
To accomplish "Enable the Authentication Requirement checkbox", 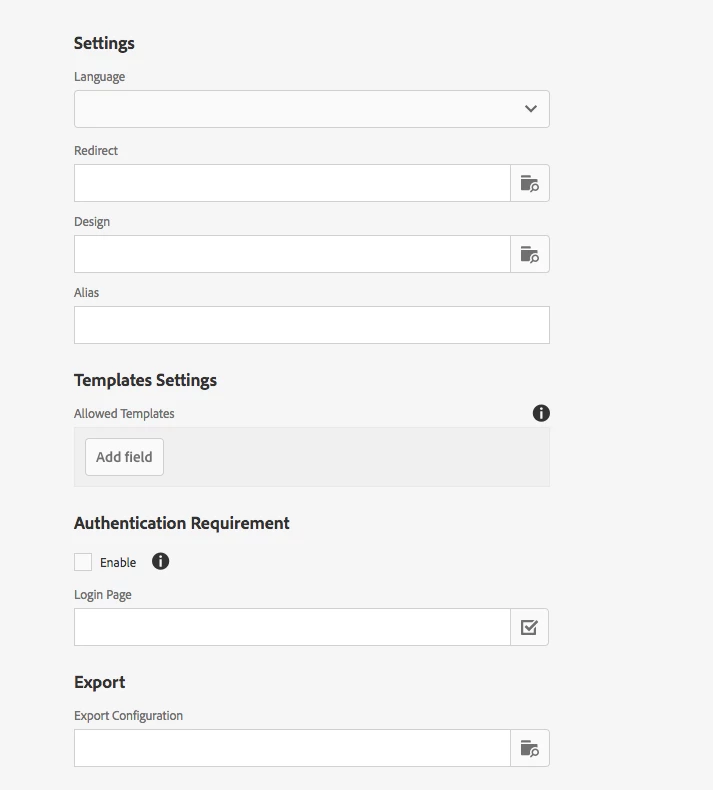I will pyautogui.click(x=83, y=562).
